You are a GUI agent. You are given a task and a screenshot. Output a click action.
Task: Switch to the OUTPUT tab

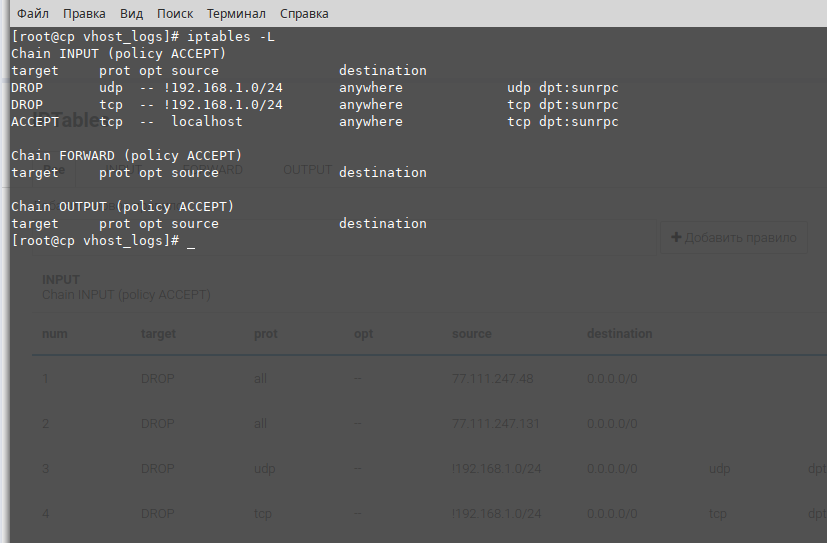pyautogui.click(x=307, y=170)
